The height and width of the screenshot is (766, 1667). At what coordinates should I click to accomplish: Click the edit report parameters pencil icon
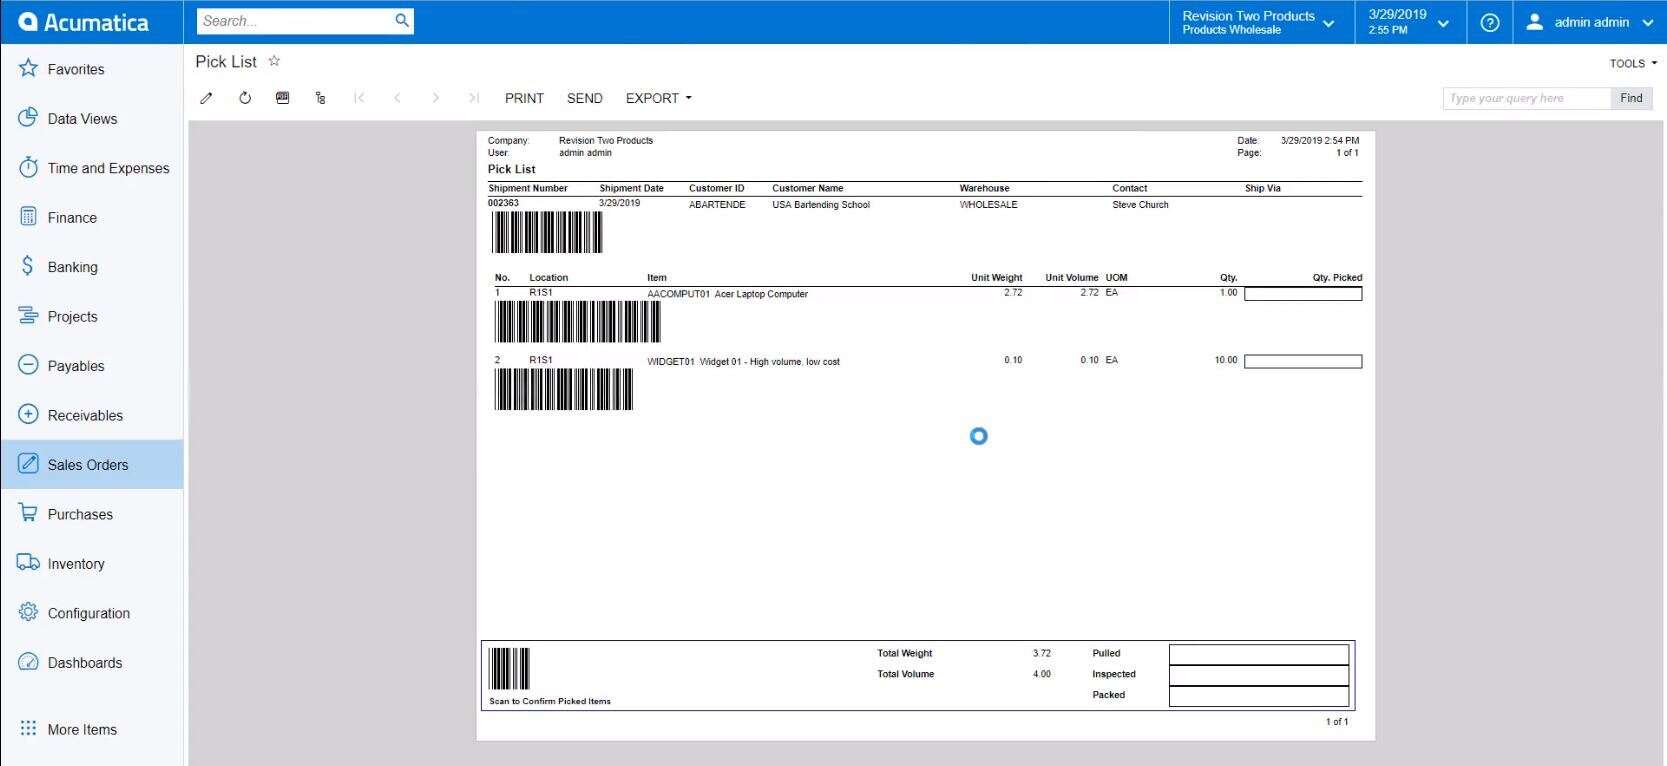pos(206,98)
